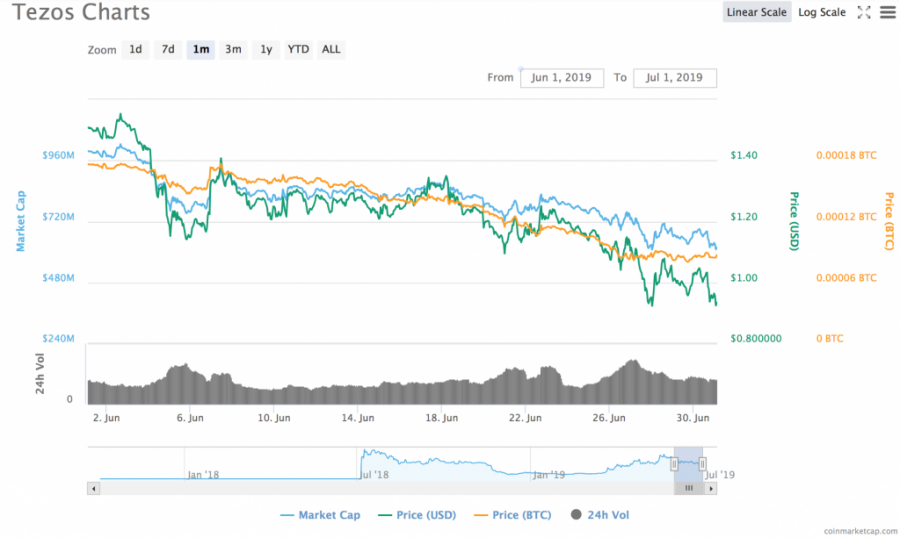Switch to Linear Scale
Image resolution: width=900 pixels, height=538 pixels.
(x=757, y=12)
